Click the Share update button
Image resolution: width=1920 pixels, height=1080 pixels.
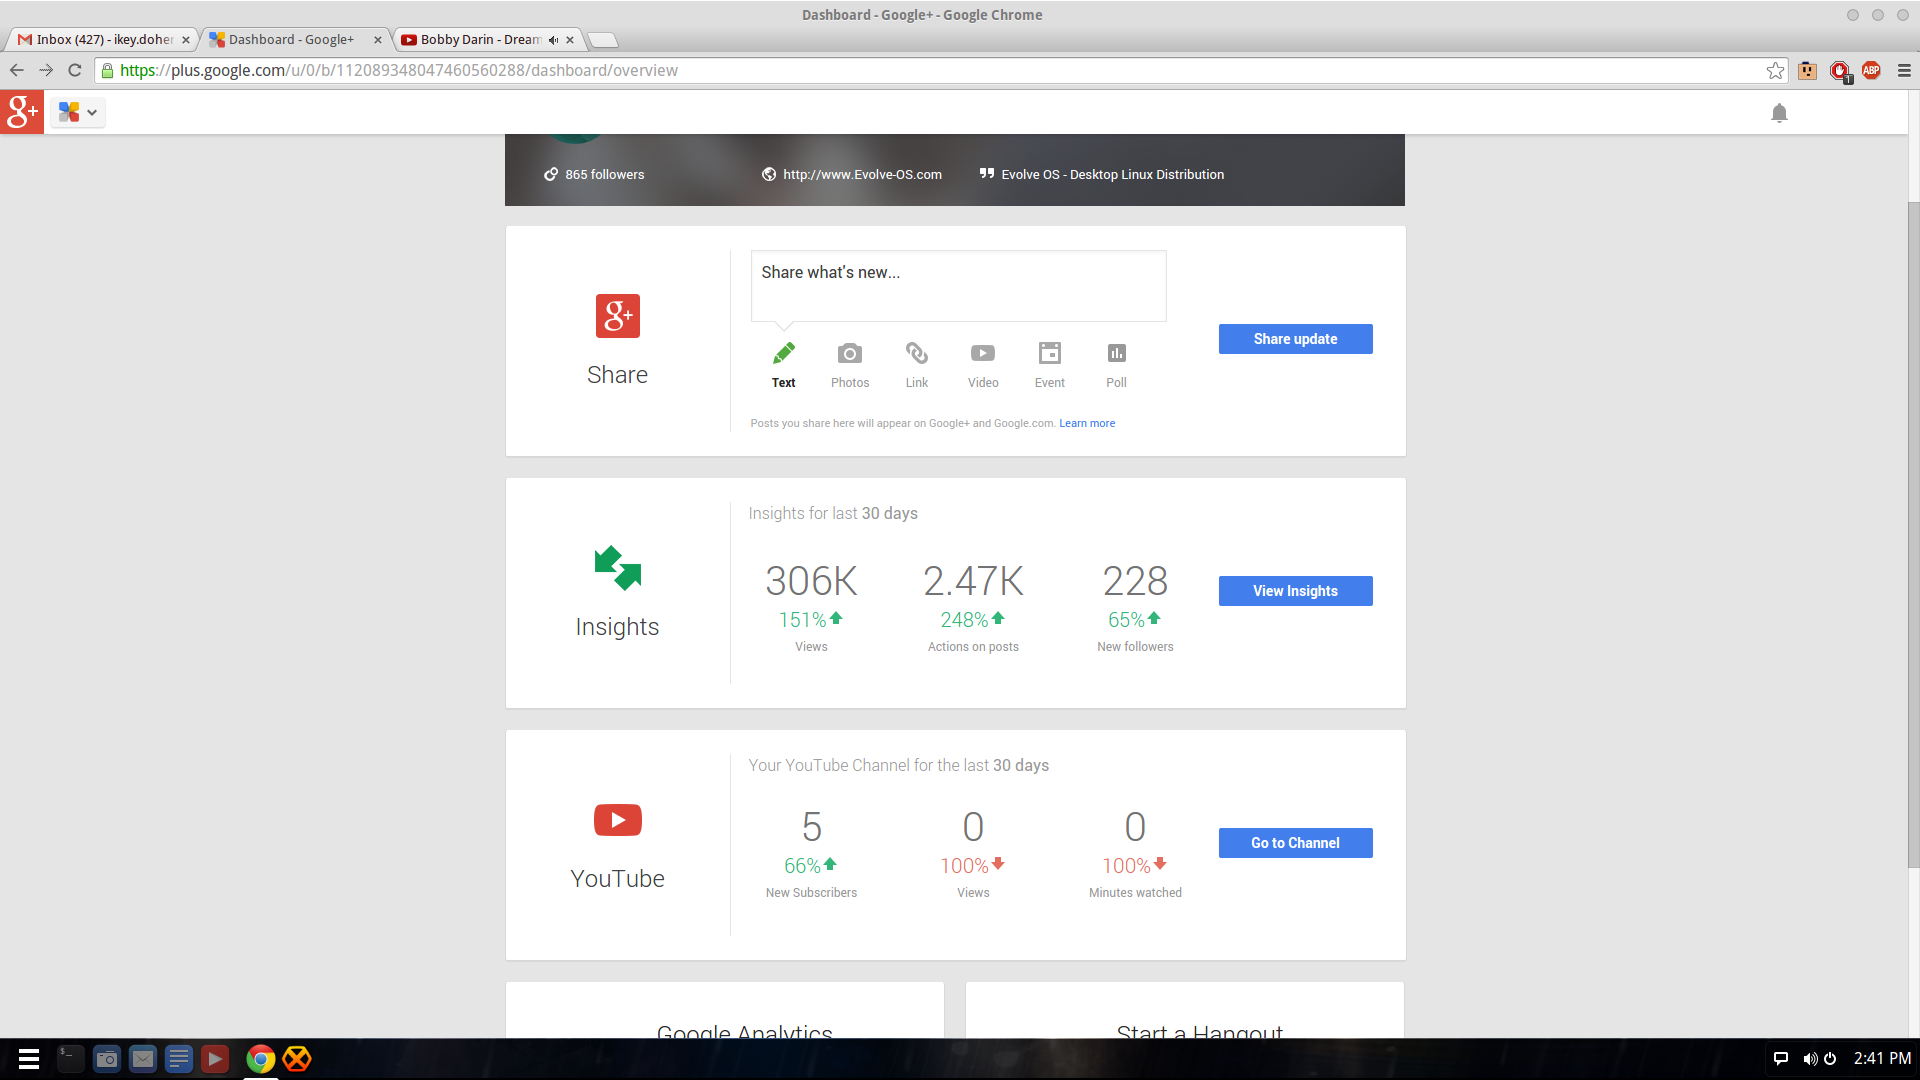(x=1295, y=339)
